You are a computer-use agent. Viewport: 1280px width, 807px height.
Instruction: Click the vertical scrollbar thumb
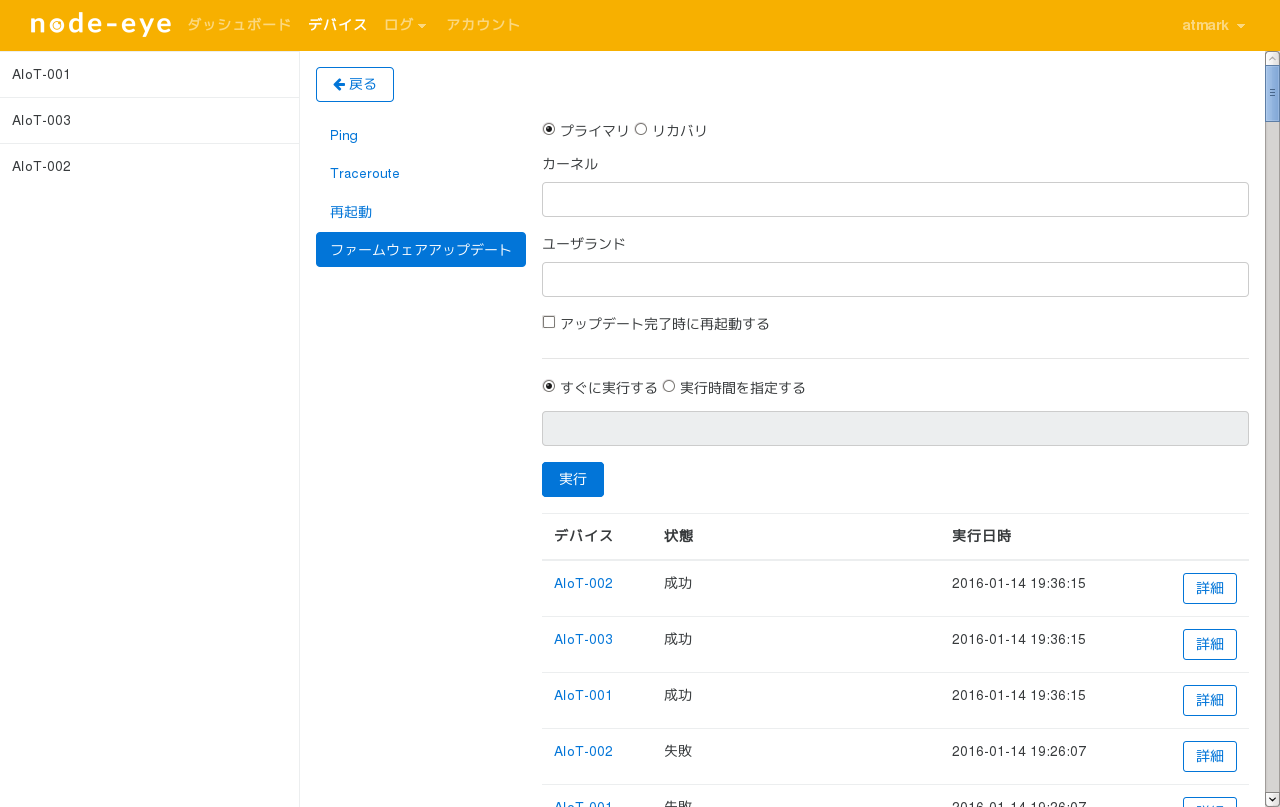coord(1272,93)
